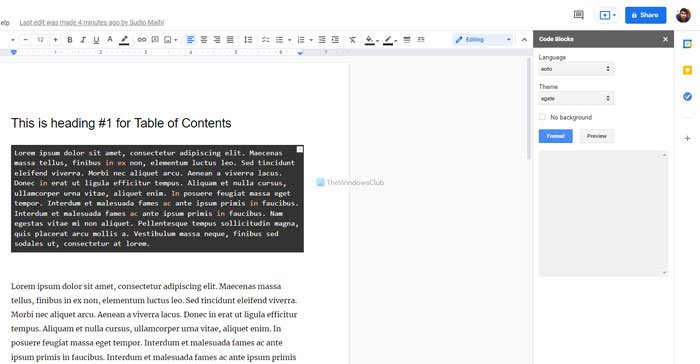Image resolution: width=700 pixels, height=364 pixels.
Task: Insert a checklist
Action: tap(266, 40)
